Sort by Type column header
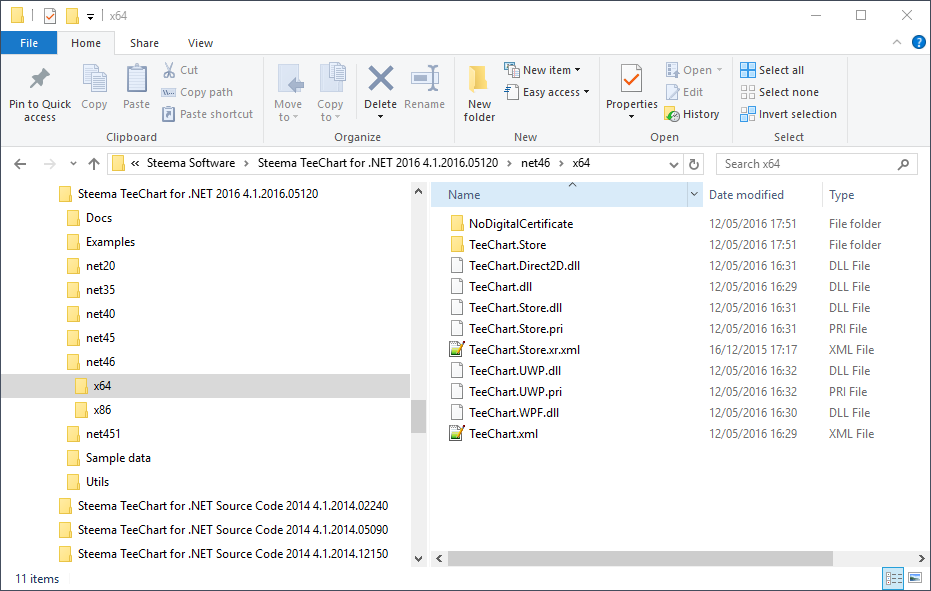Screen dimensions: 931x591 pyautogui.click(x=841, y=195)
